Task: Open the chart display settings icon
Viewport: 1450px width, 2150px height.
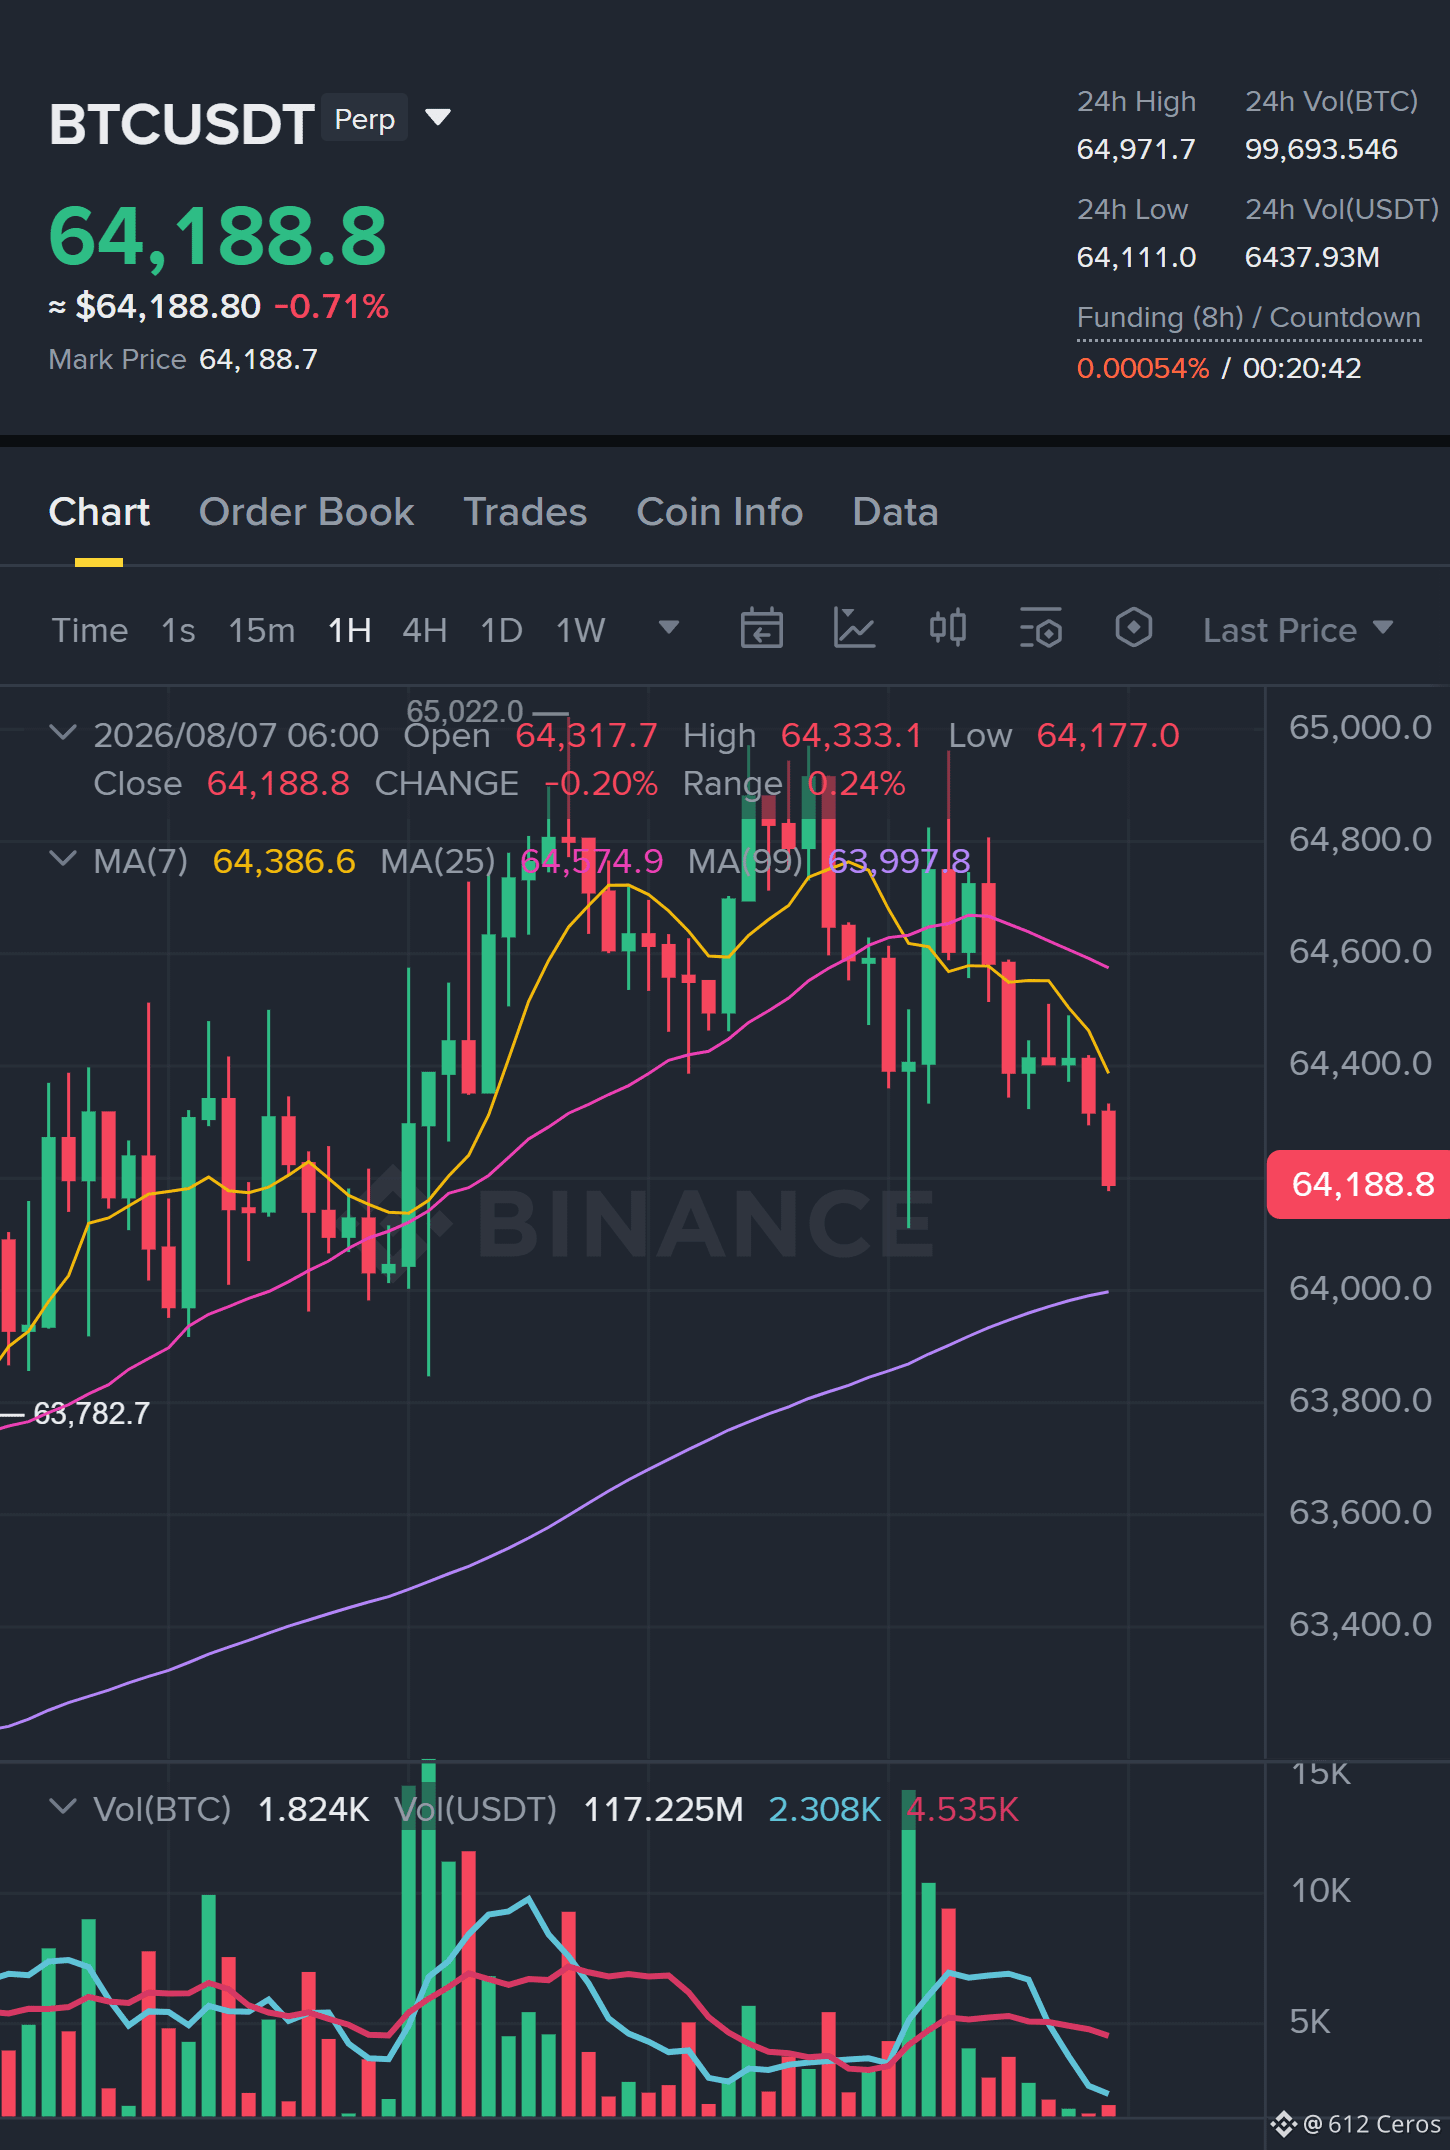Action: click(1040, 629)
